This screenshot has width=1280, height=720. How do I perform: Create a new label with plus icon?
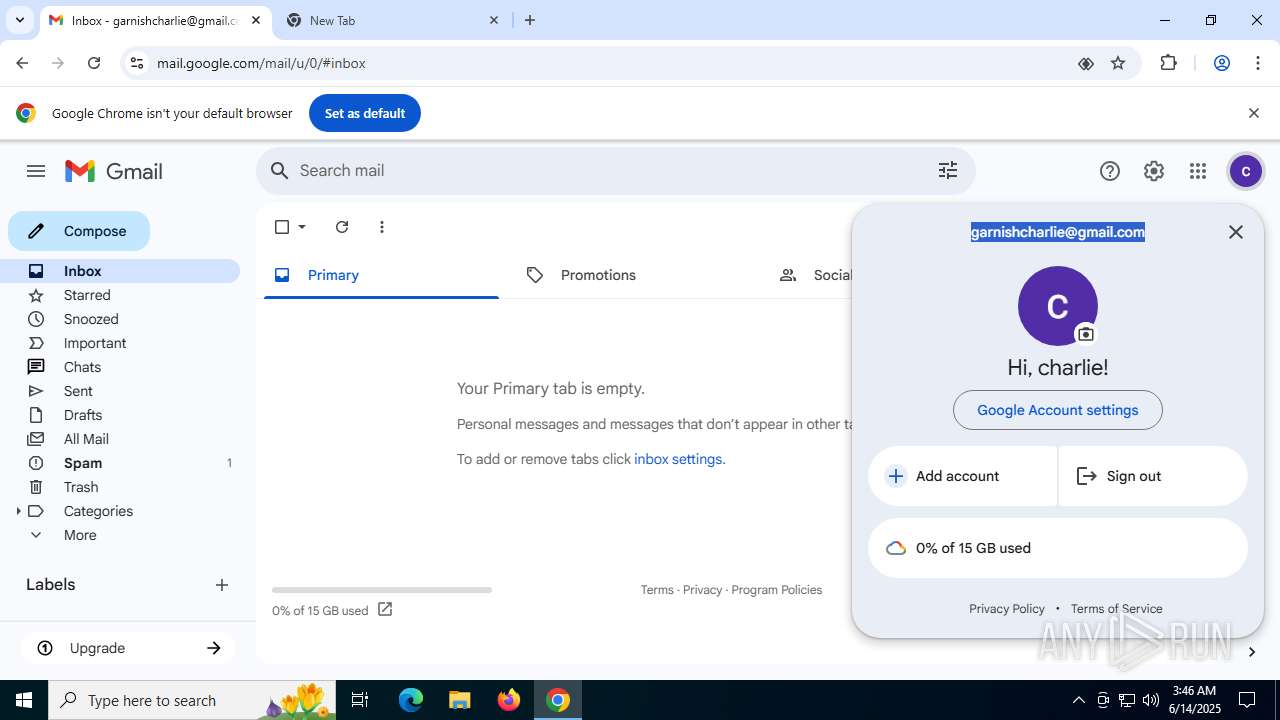pos(222,585)
